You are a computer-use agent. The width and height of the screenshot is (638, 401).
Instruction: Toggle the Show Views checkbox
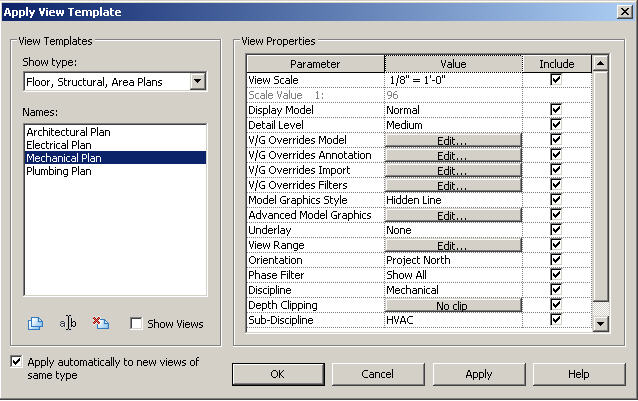[136, 324]
